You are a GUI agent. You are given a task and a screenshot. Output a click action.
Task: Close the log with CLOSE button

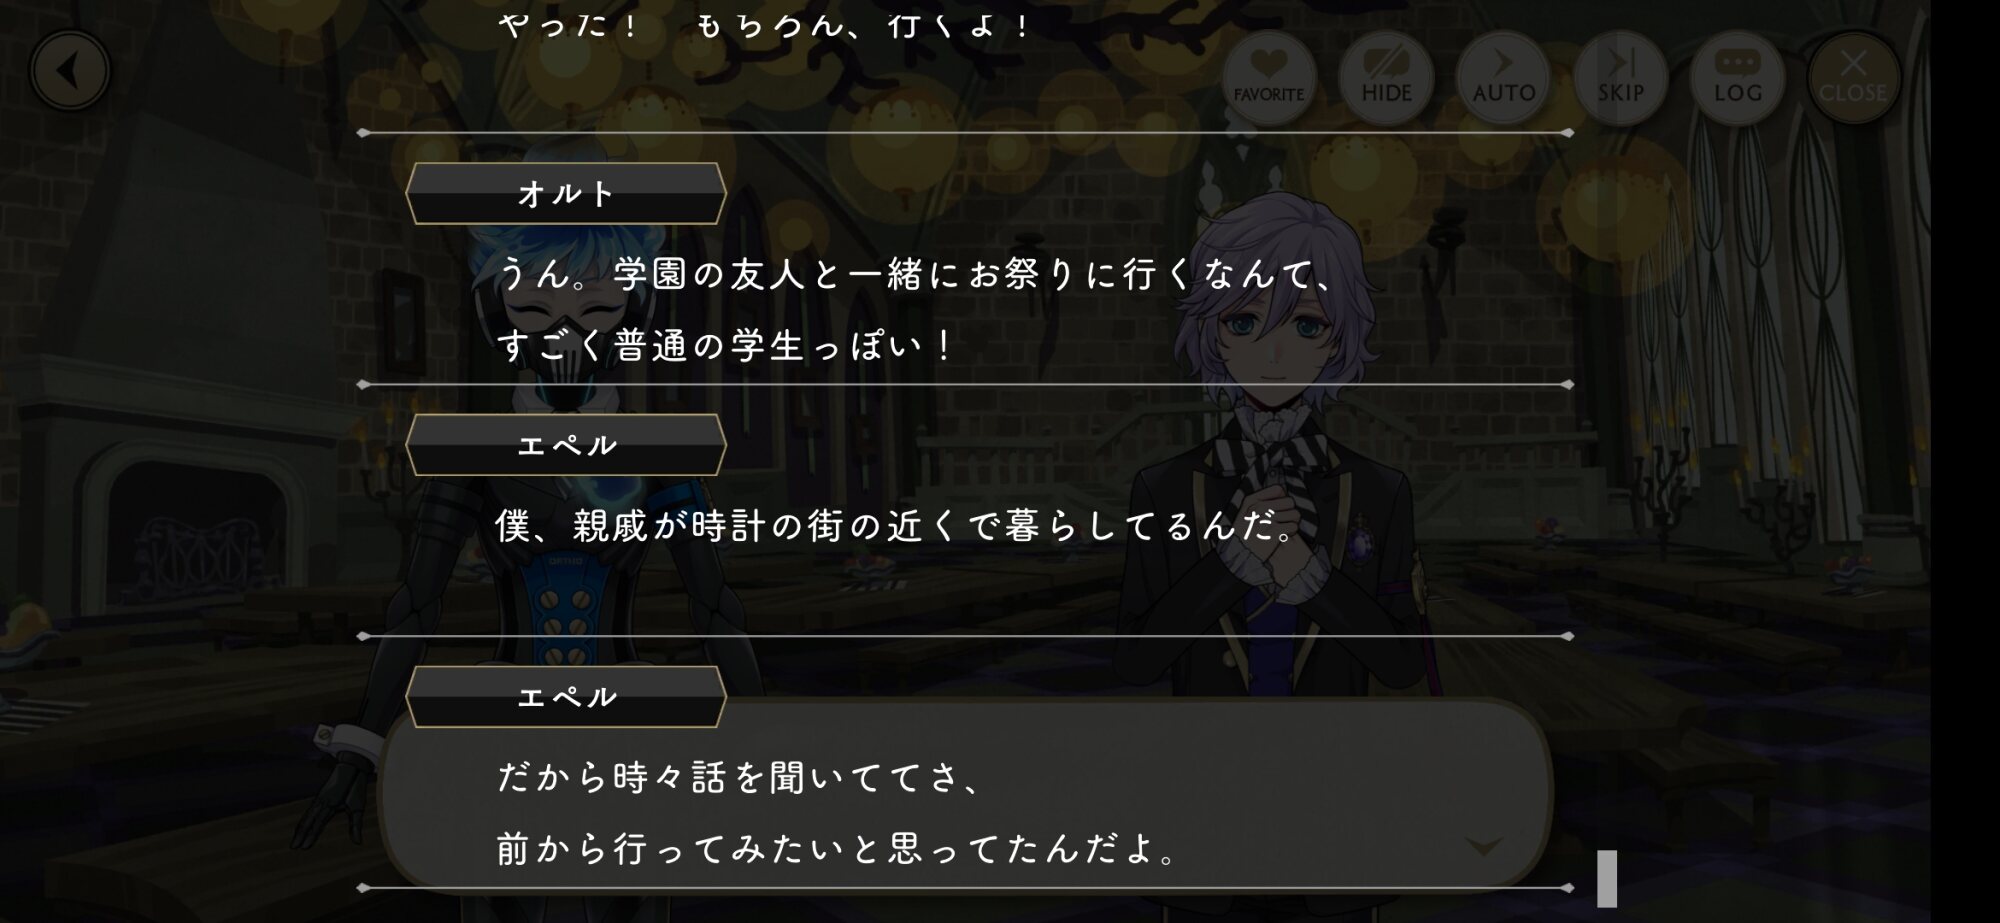(1853, 78)
